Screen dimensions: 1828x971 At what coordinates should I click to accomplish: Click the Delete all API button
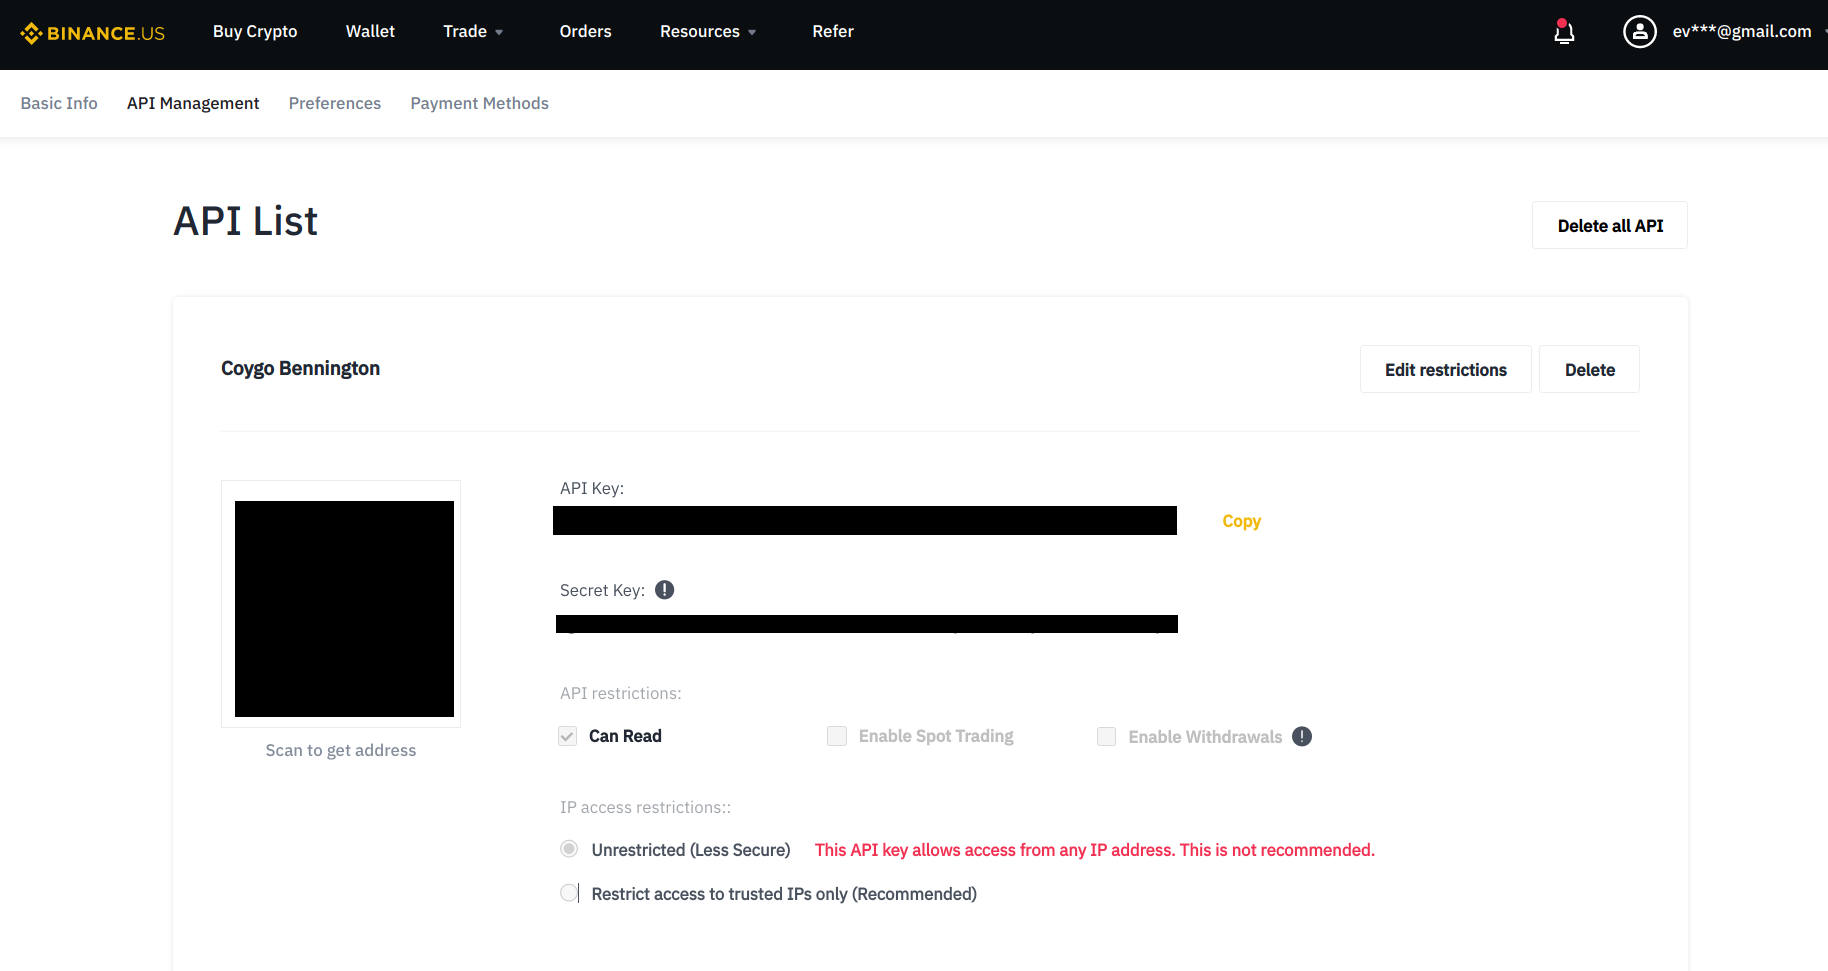coord(1610,225)
